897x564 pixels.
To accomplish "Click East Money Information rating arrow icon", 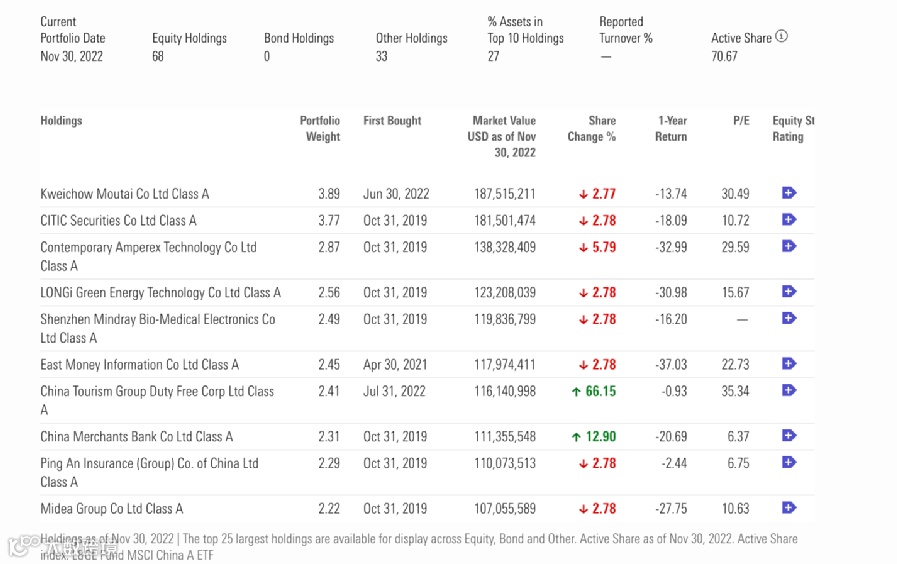I will pyautogui.click(x=788, y=364).
